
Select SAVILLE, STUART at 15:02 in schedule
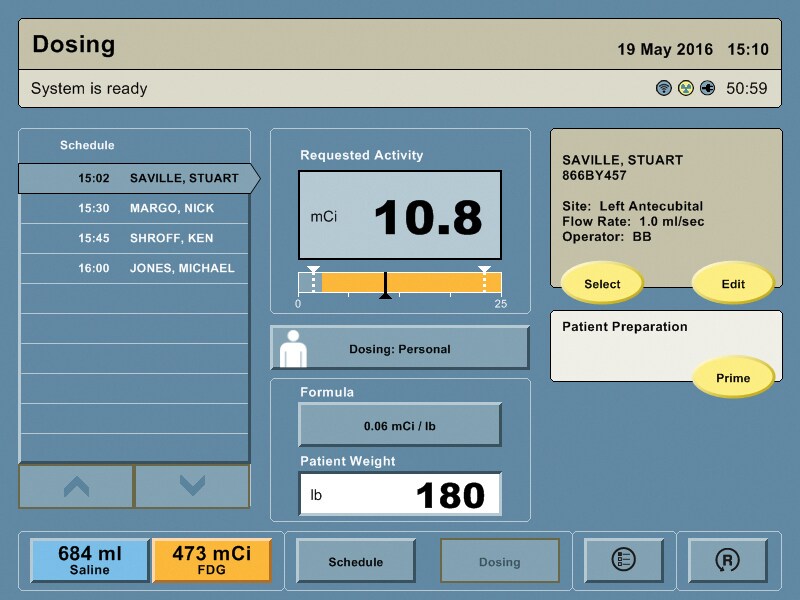coord(138,178)
